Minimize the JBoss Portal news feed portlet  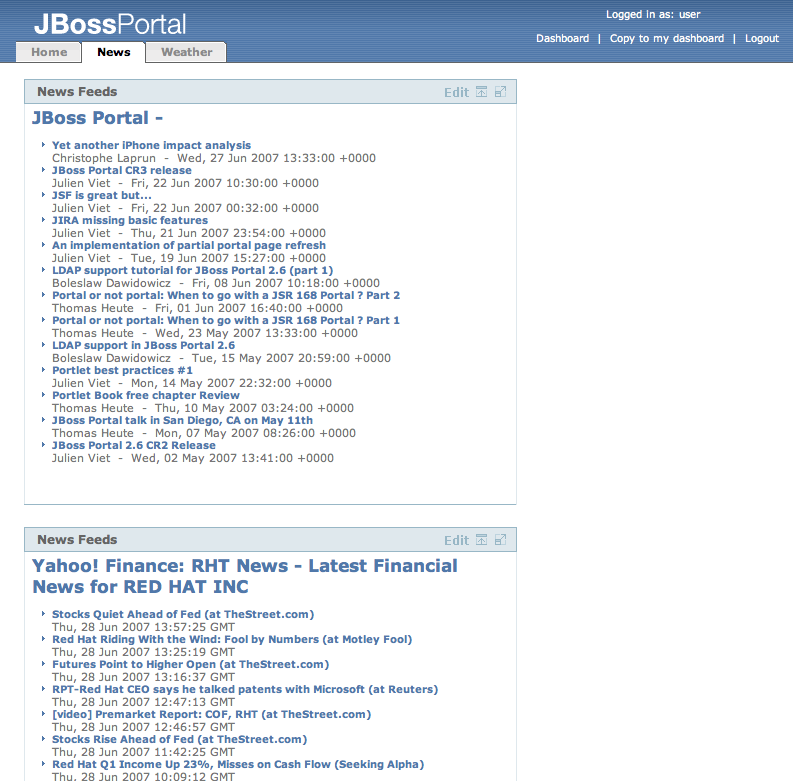pos(481,92)
